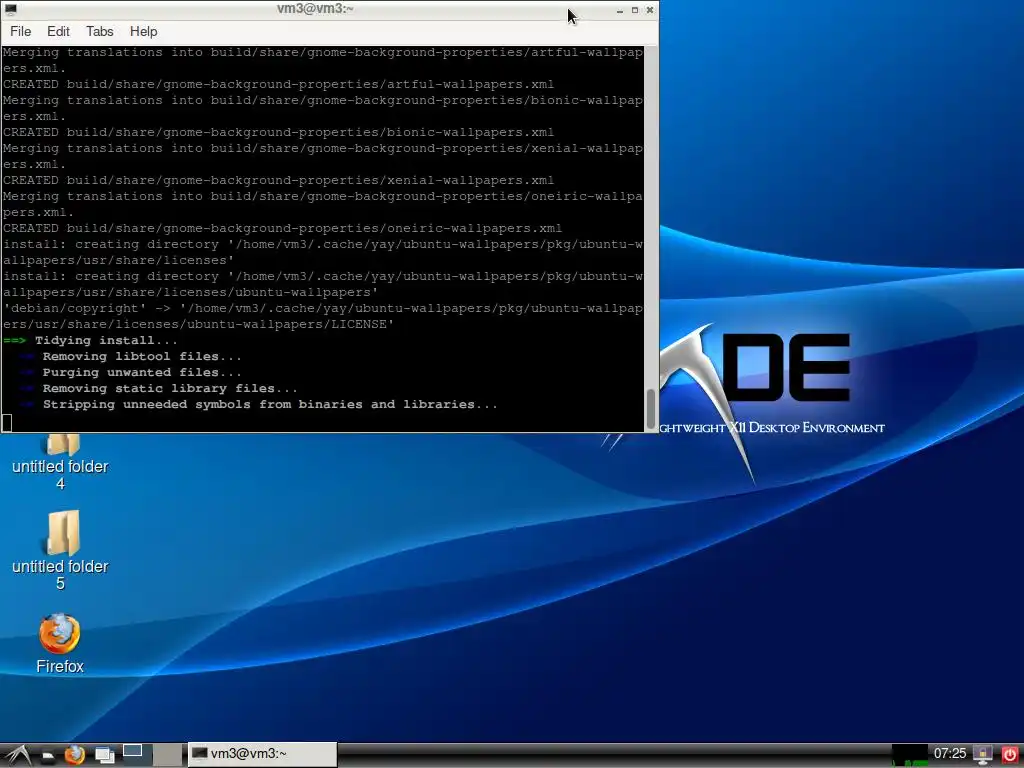The height and width of the screenshot is (768, 1024).
Task: Click the 07:25 clock on the panel
Action: (x=950, y=754)
